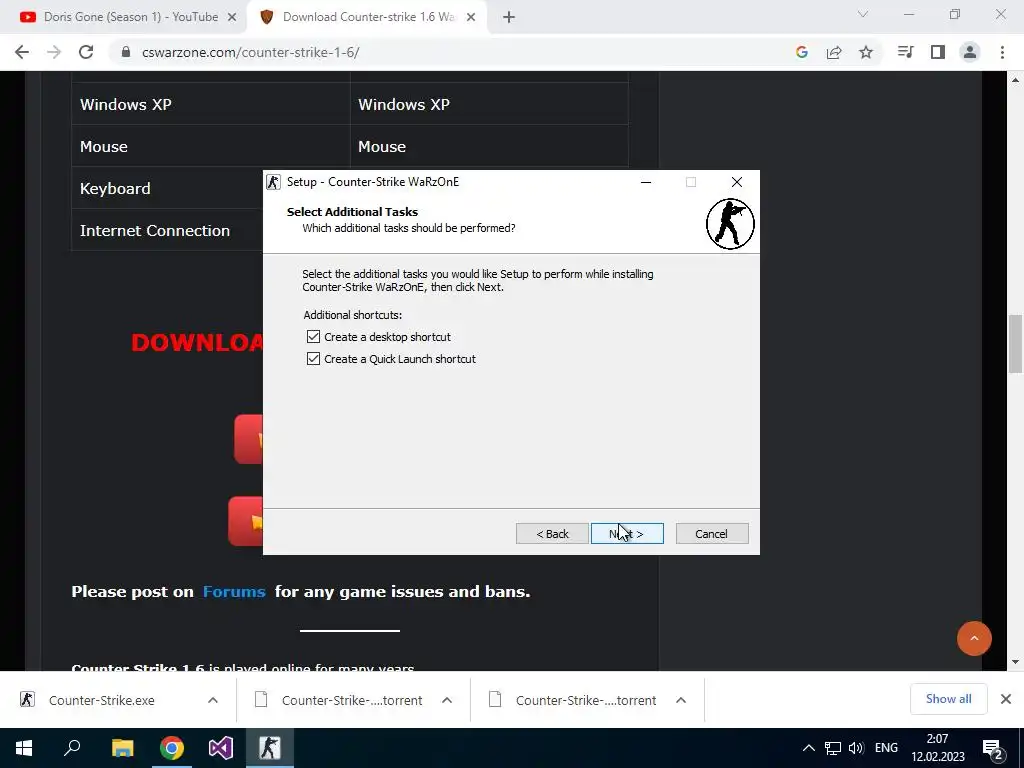Share this page icon
1024x768 pixels.
coord(834,52)
